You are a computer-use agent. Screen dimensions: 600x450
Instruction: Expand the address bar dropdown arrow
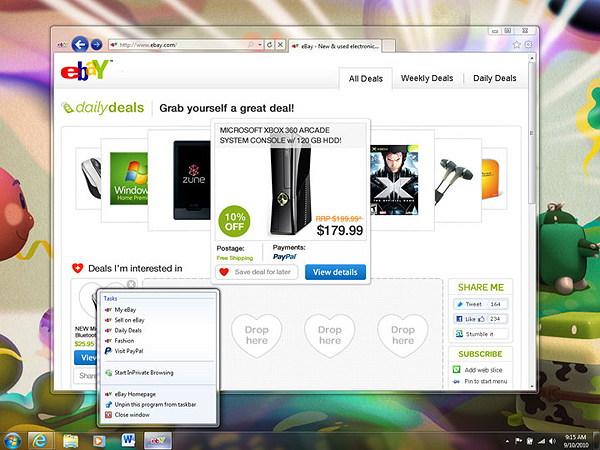pos(260,45)
